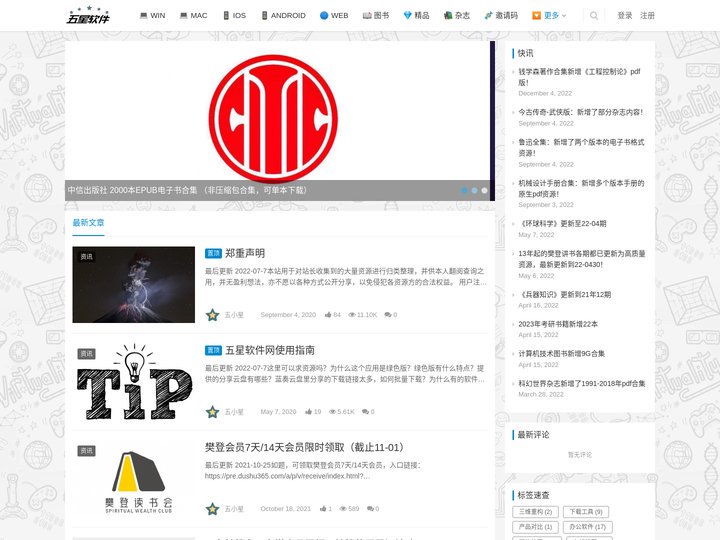Open the 樊登会员7天/14天会员限时领取 article title
Image resolution: width=720 pixels, height=540 pixels.
(306, 447)
